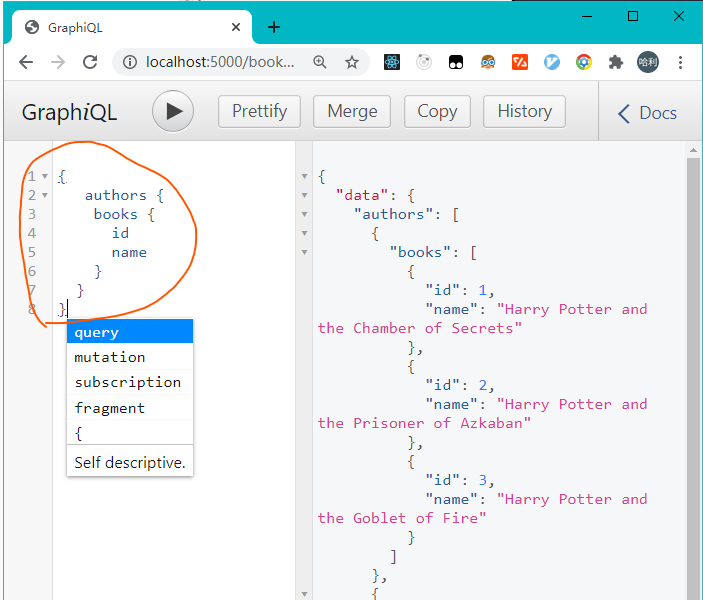The width and height of the screenshot is (703, 600).
Task: Click 'authors' field in query editor
Action: (x=116, y=196)
